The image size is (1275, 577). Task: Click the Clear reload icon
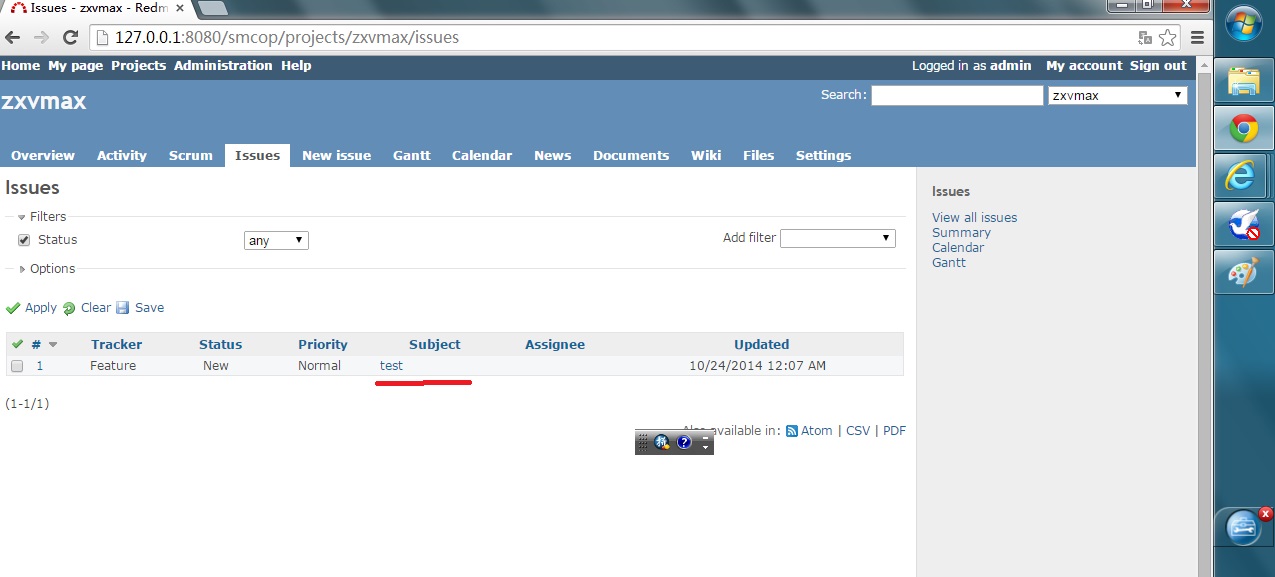pyautogui.click(x=69, y=308)
